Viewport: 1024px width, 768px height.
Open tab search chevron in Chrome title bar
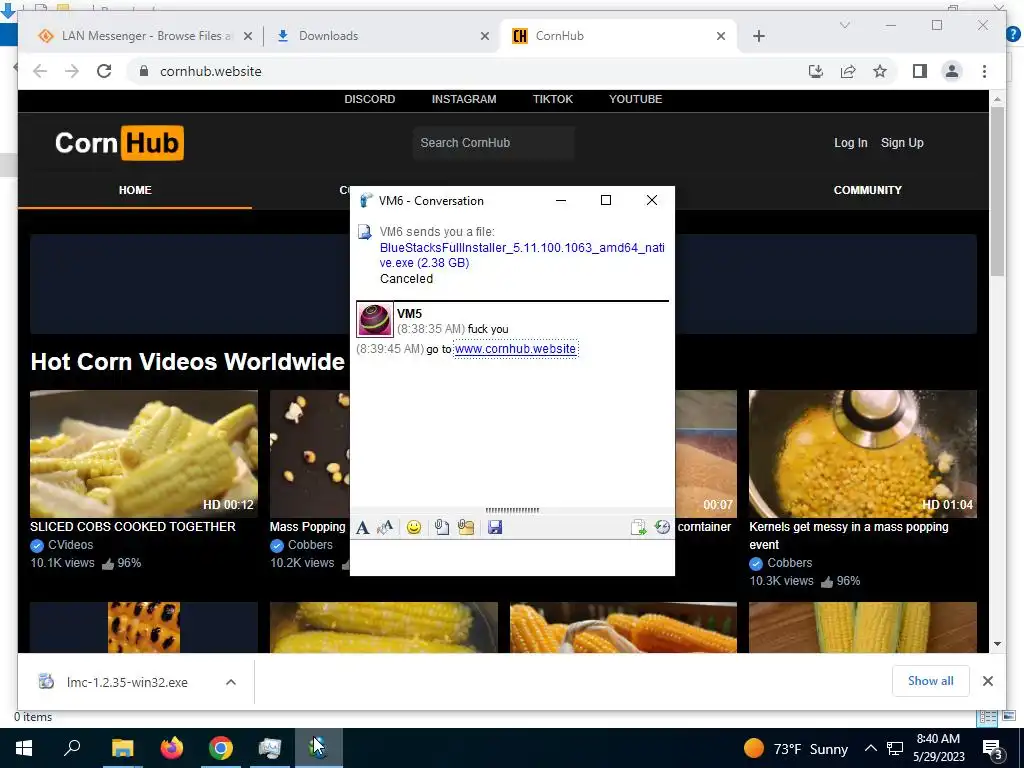click(844, 25)
